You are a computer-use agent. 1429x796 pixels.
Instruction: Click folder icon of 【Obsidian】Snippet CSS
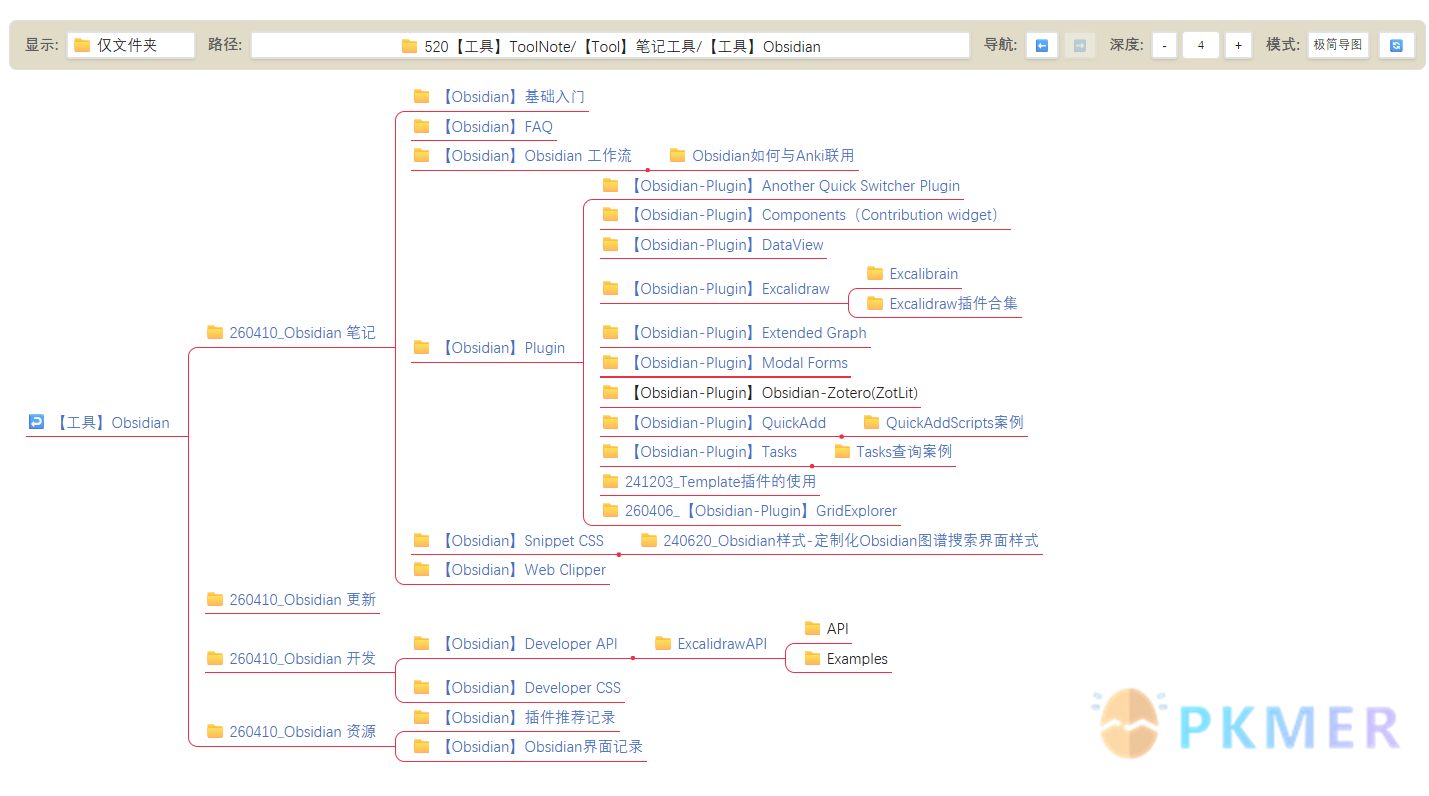click(421, 540)
